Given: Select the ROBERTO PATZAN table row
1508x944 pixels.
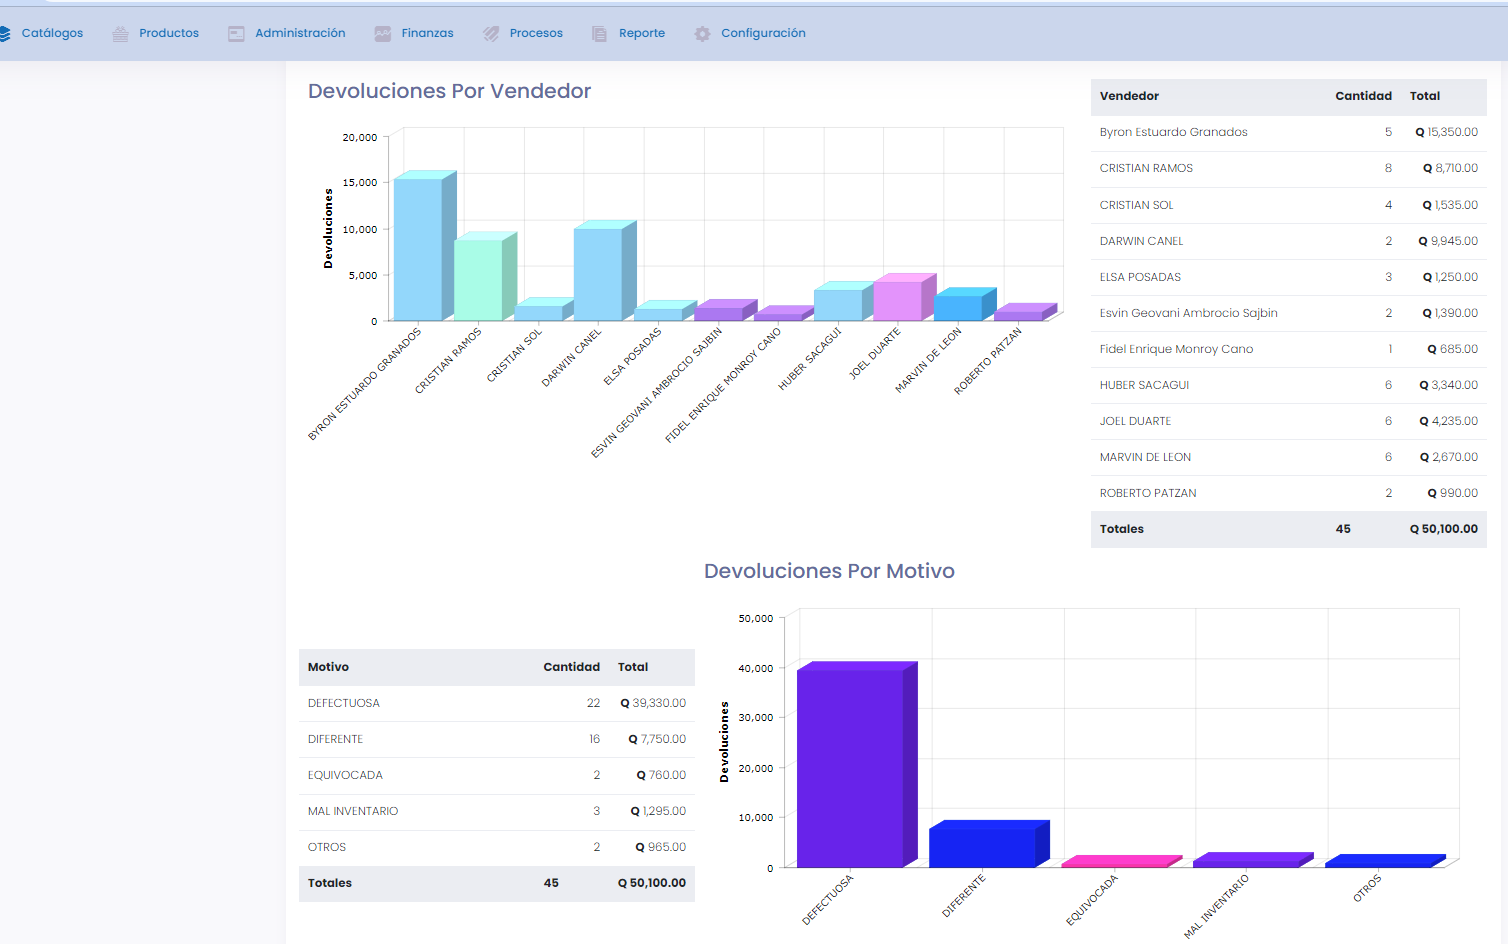Looking at the screenshot, I should click(1288, 493).
